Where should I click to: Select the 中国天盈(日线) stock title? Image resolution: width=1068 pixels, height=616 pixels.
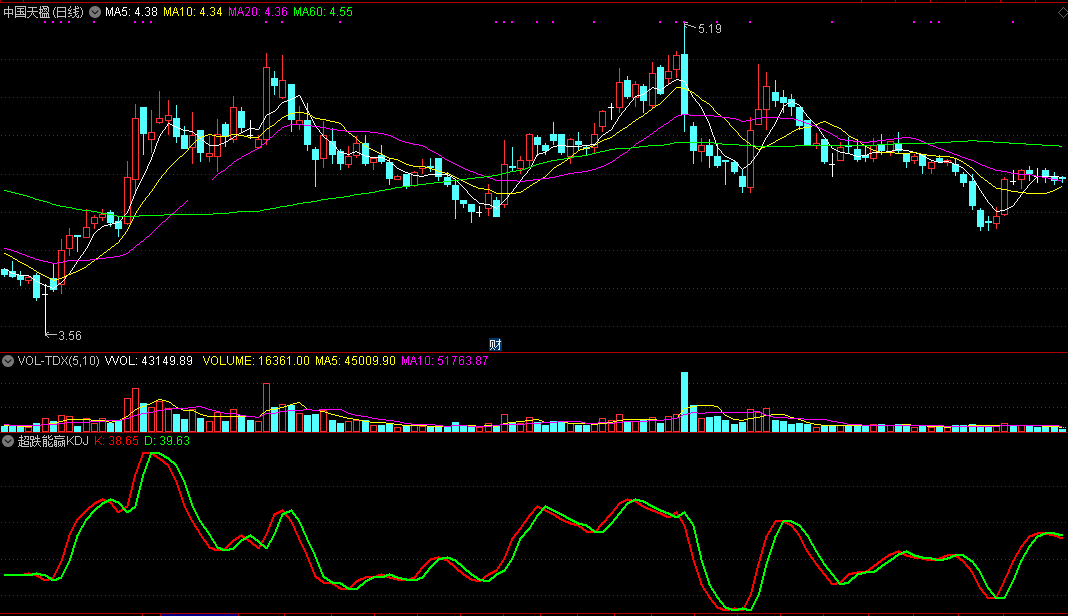[x=44, y=12]
